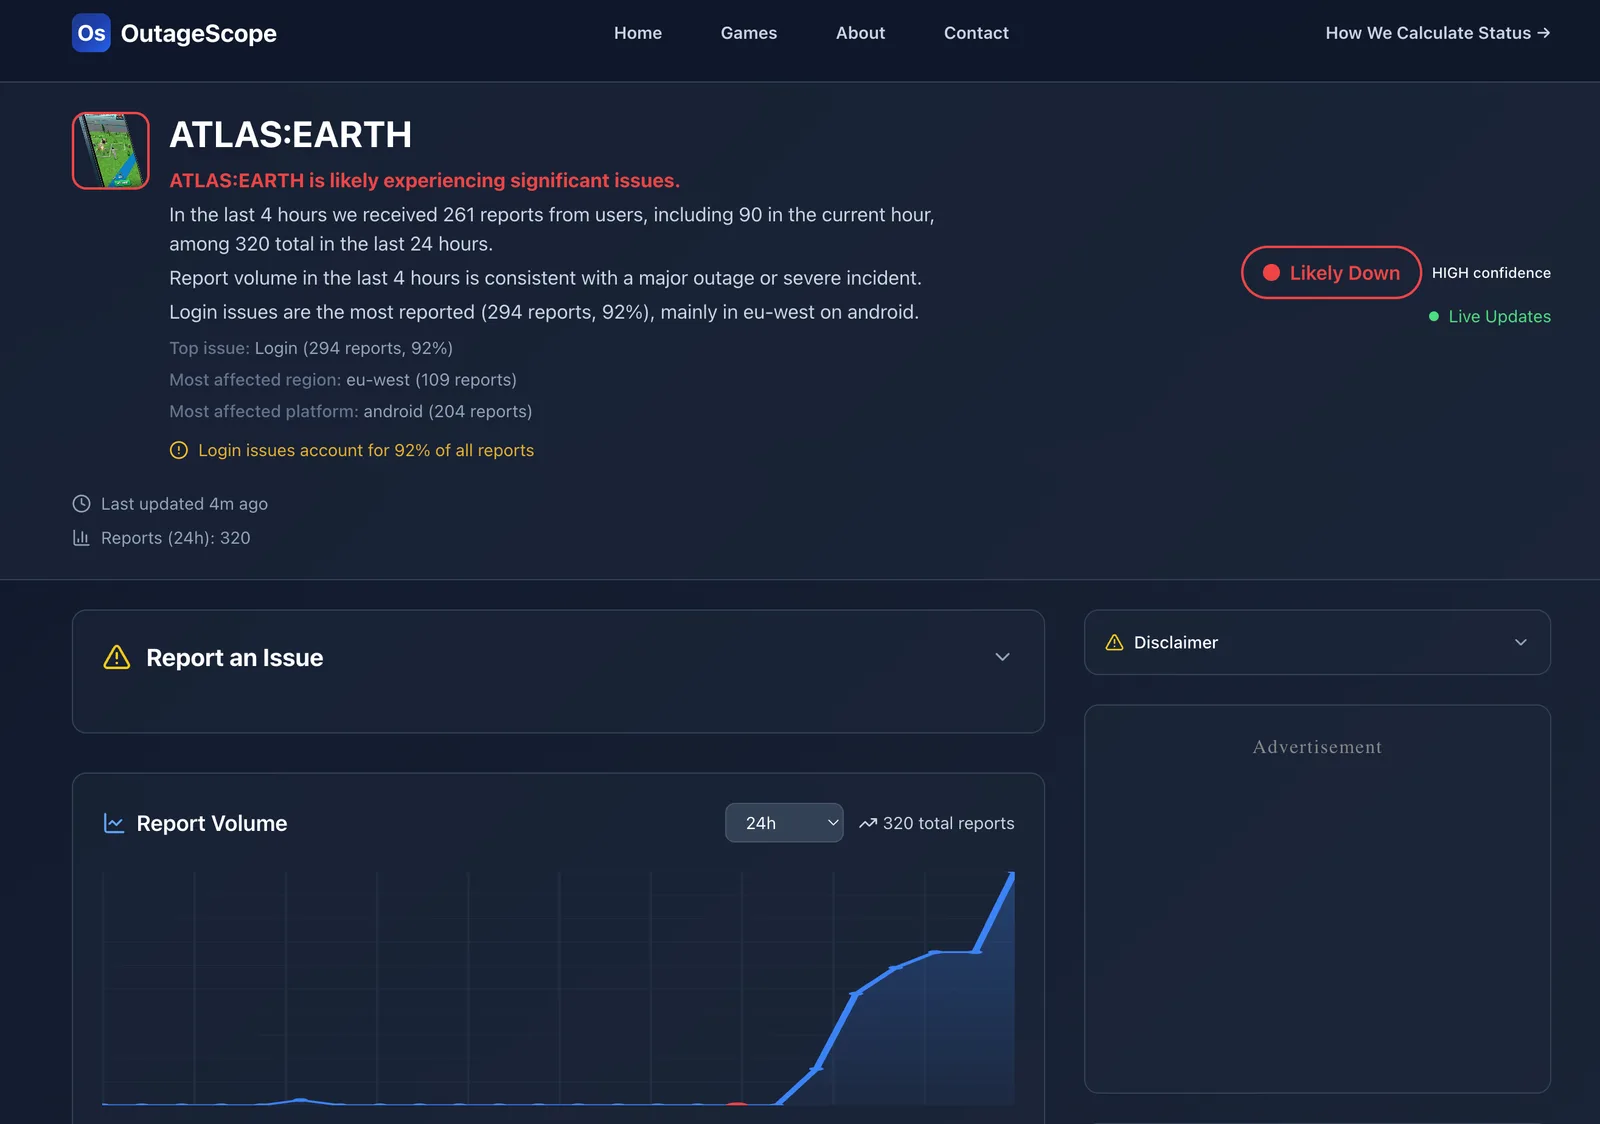Open the ATLAS:EARTH game thumbnail
Image resolution: width=1600 pixels, height=1124 pixels.
pos(111,151)
